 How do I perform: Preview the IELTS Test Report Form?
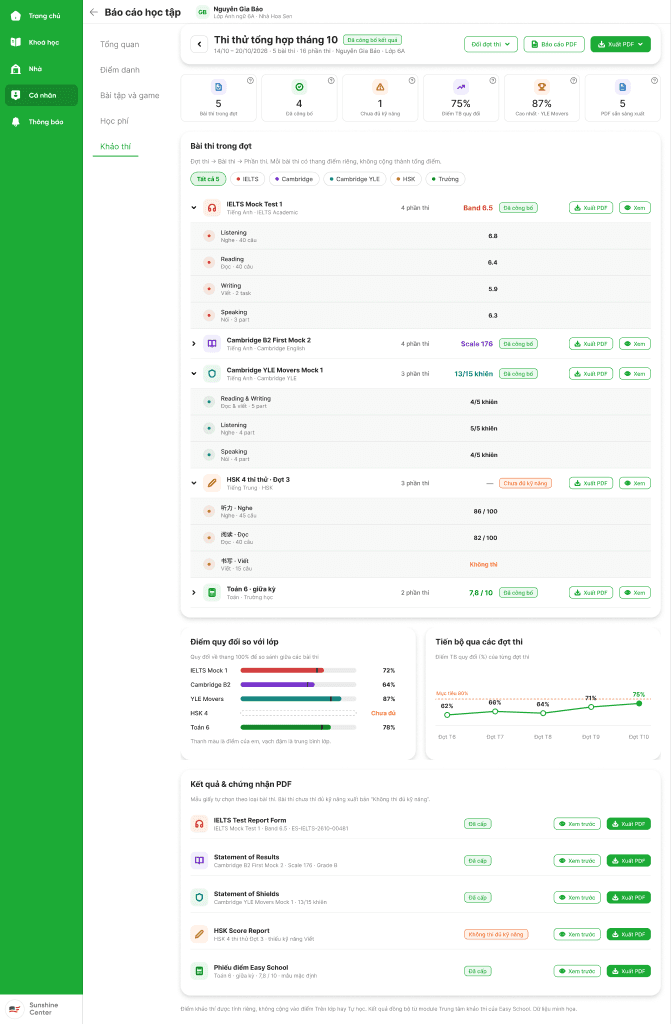click(x=577, y=824)
